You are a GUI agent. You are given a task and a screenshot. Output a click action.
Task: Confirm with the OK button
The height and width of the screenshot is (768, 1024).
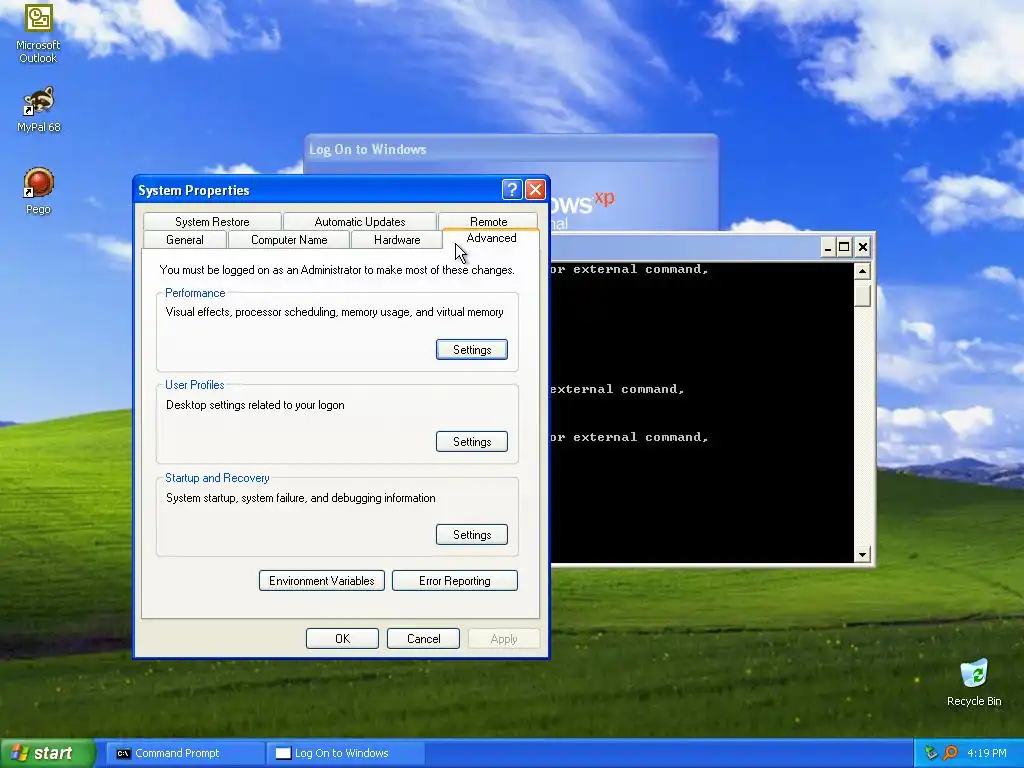342,638
